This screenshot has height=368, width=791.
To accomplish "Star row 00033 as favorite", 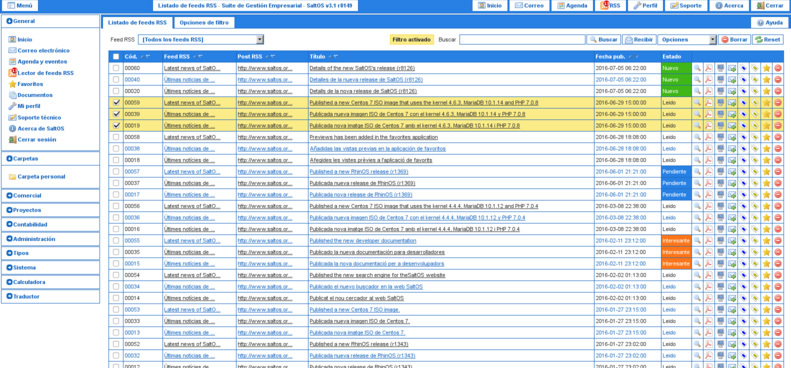I will (766, 321).
